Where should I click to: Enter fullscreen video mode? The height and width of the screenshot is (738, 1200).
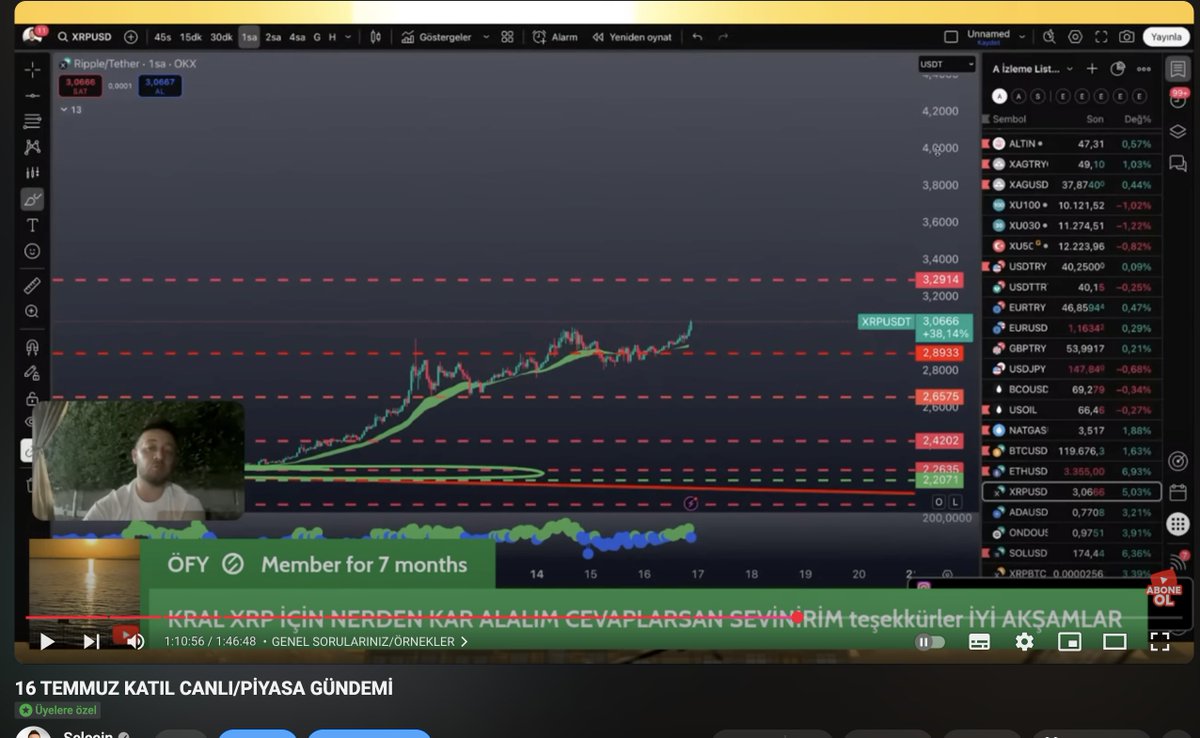[1159, 642]
